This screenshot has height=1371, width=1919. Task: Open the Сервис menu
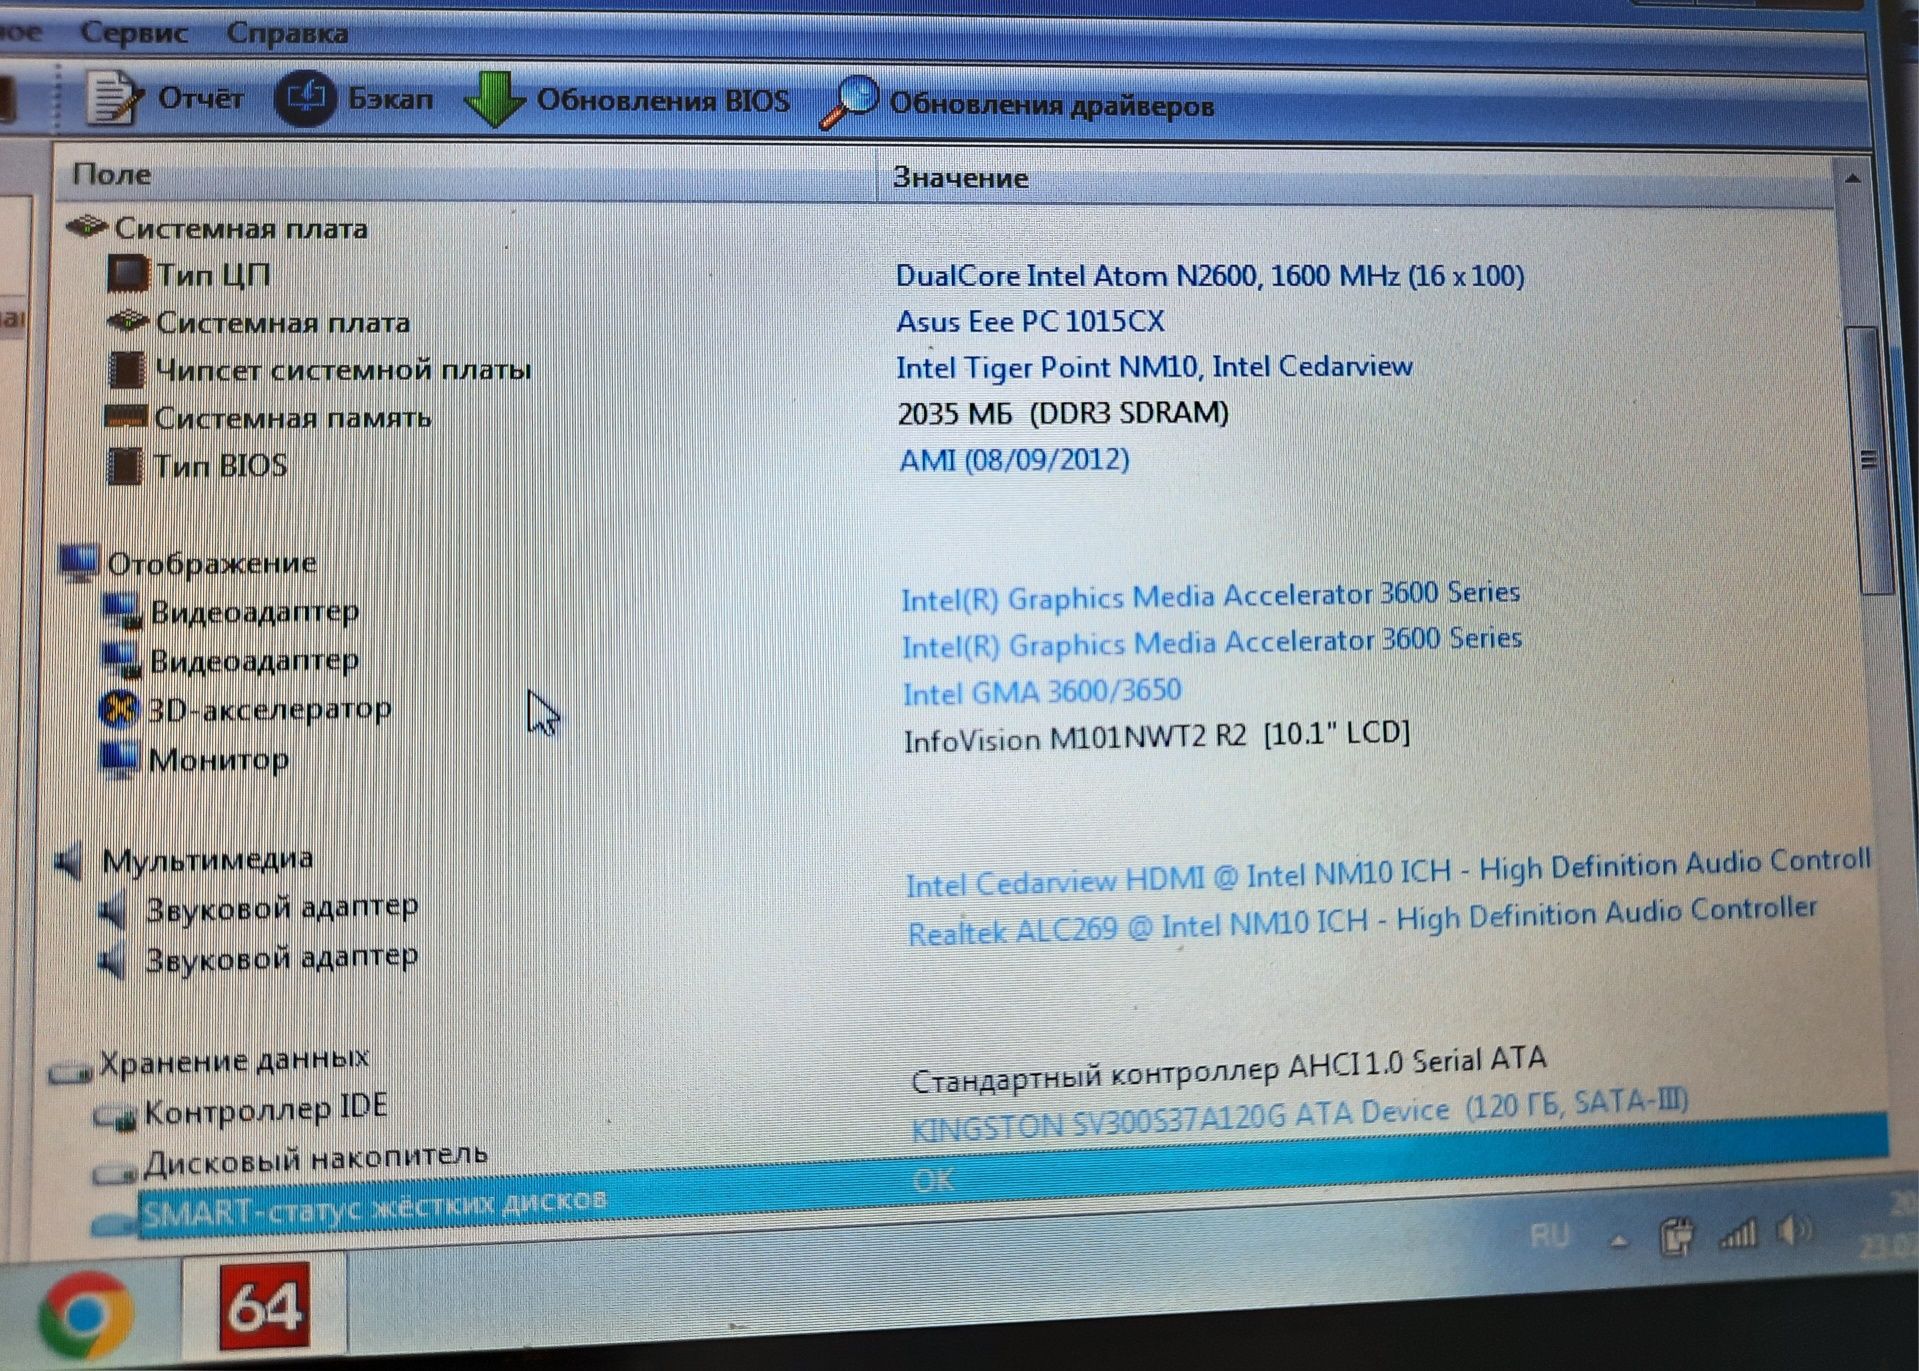[x=133, y=32]
